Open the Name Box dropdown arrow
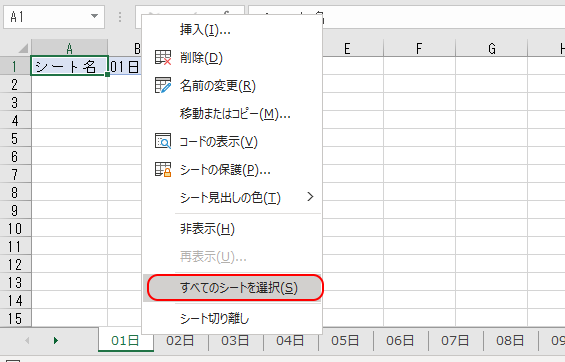 pos(94,16)
